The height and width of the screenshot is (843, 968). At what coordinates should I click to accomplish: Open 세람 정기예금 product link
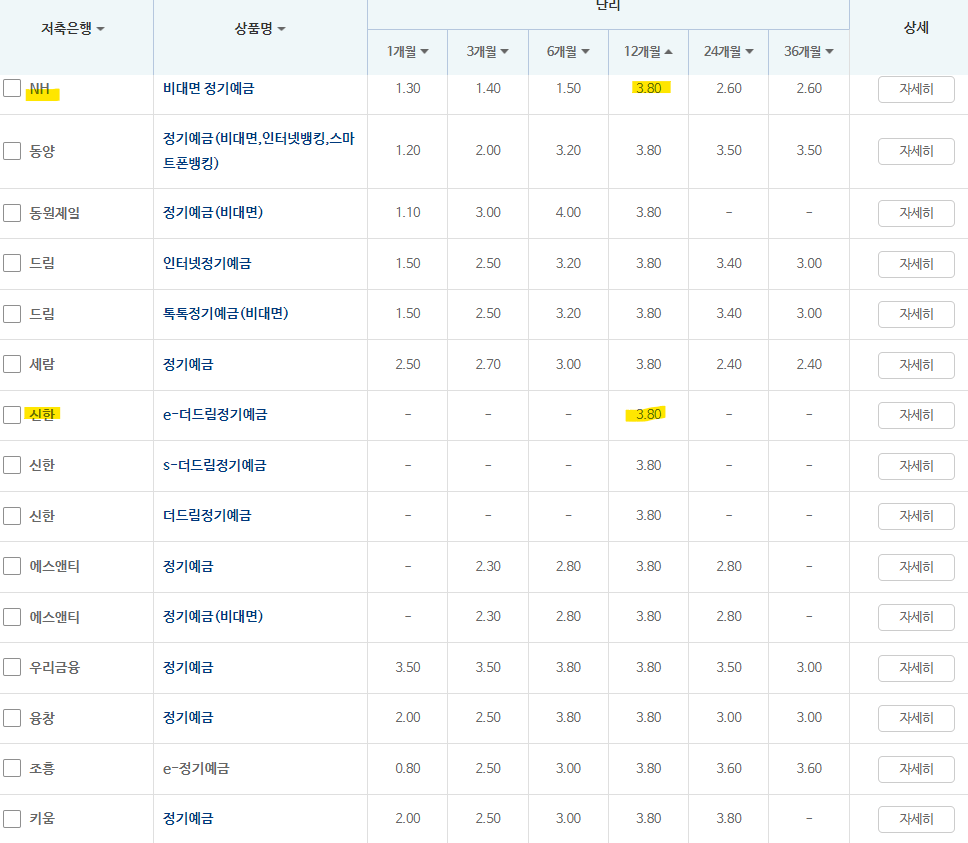[188, 364]
